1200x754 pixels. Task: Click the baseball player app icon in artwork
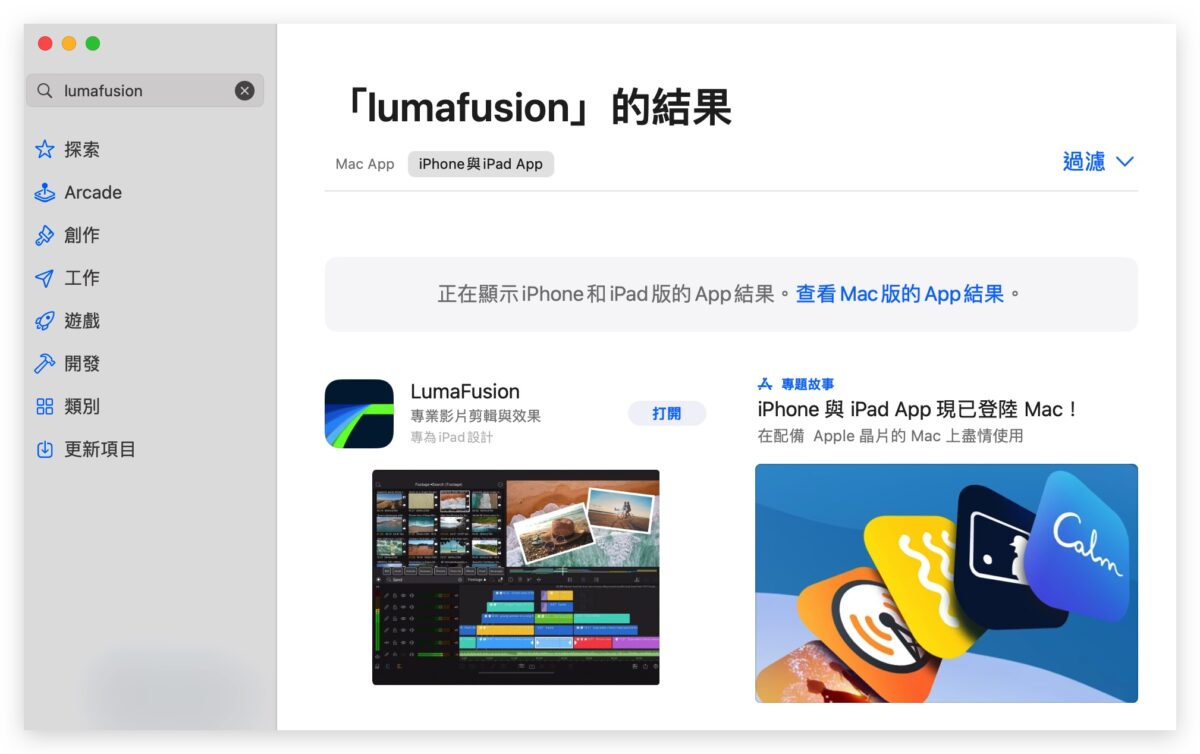(1002, 559)
